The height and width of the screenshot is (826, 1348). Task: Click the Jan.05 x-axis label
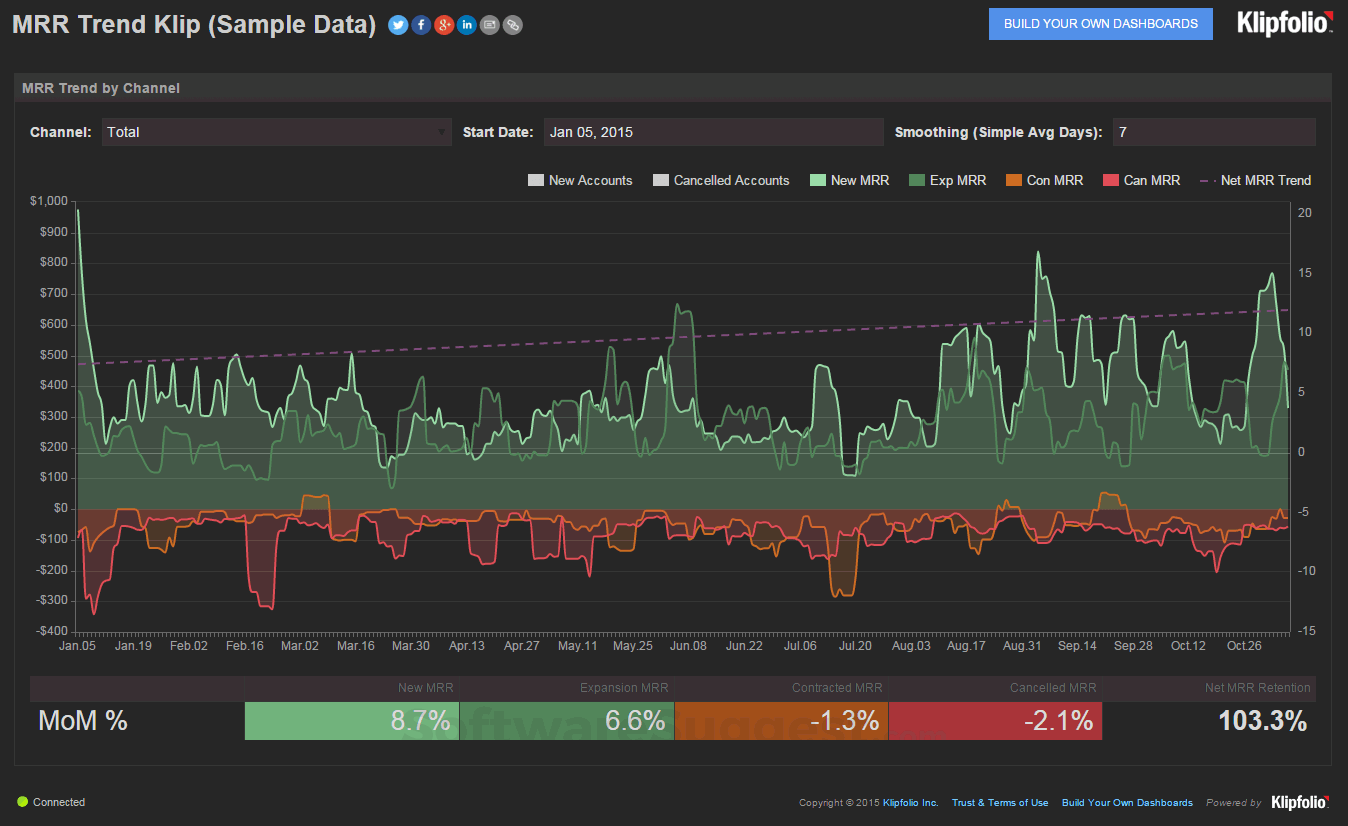(78, 646)
